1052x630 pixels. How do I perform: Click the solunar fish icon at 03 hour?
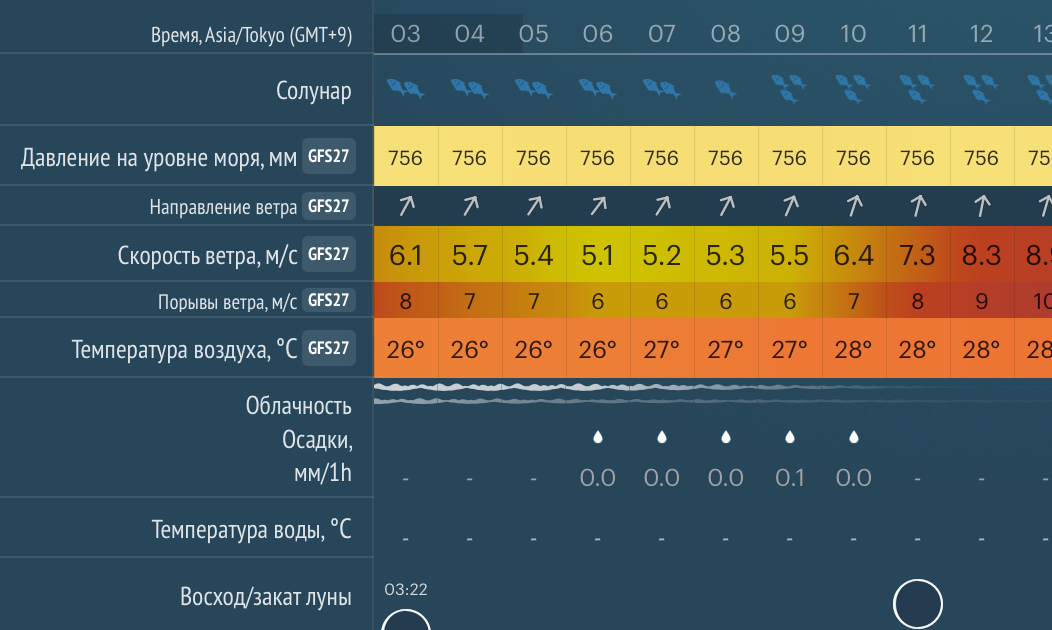tap(405, 89)
